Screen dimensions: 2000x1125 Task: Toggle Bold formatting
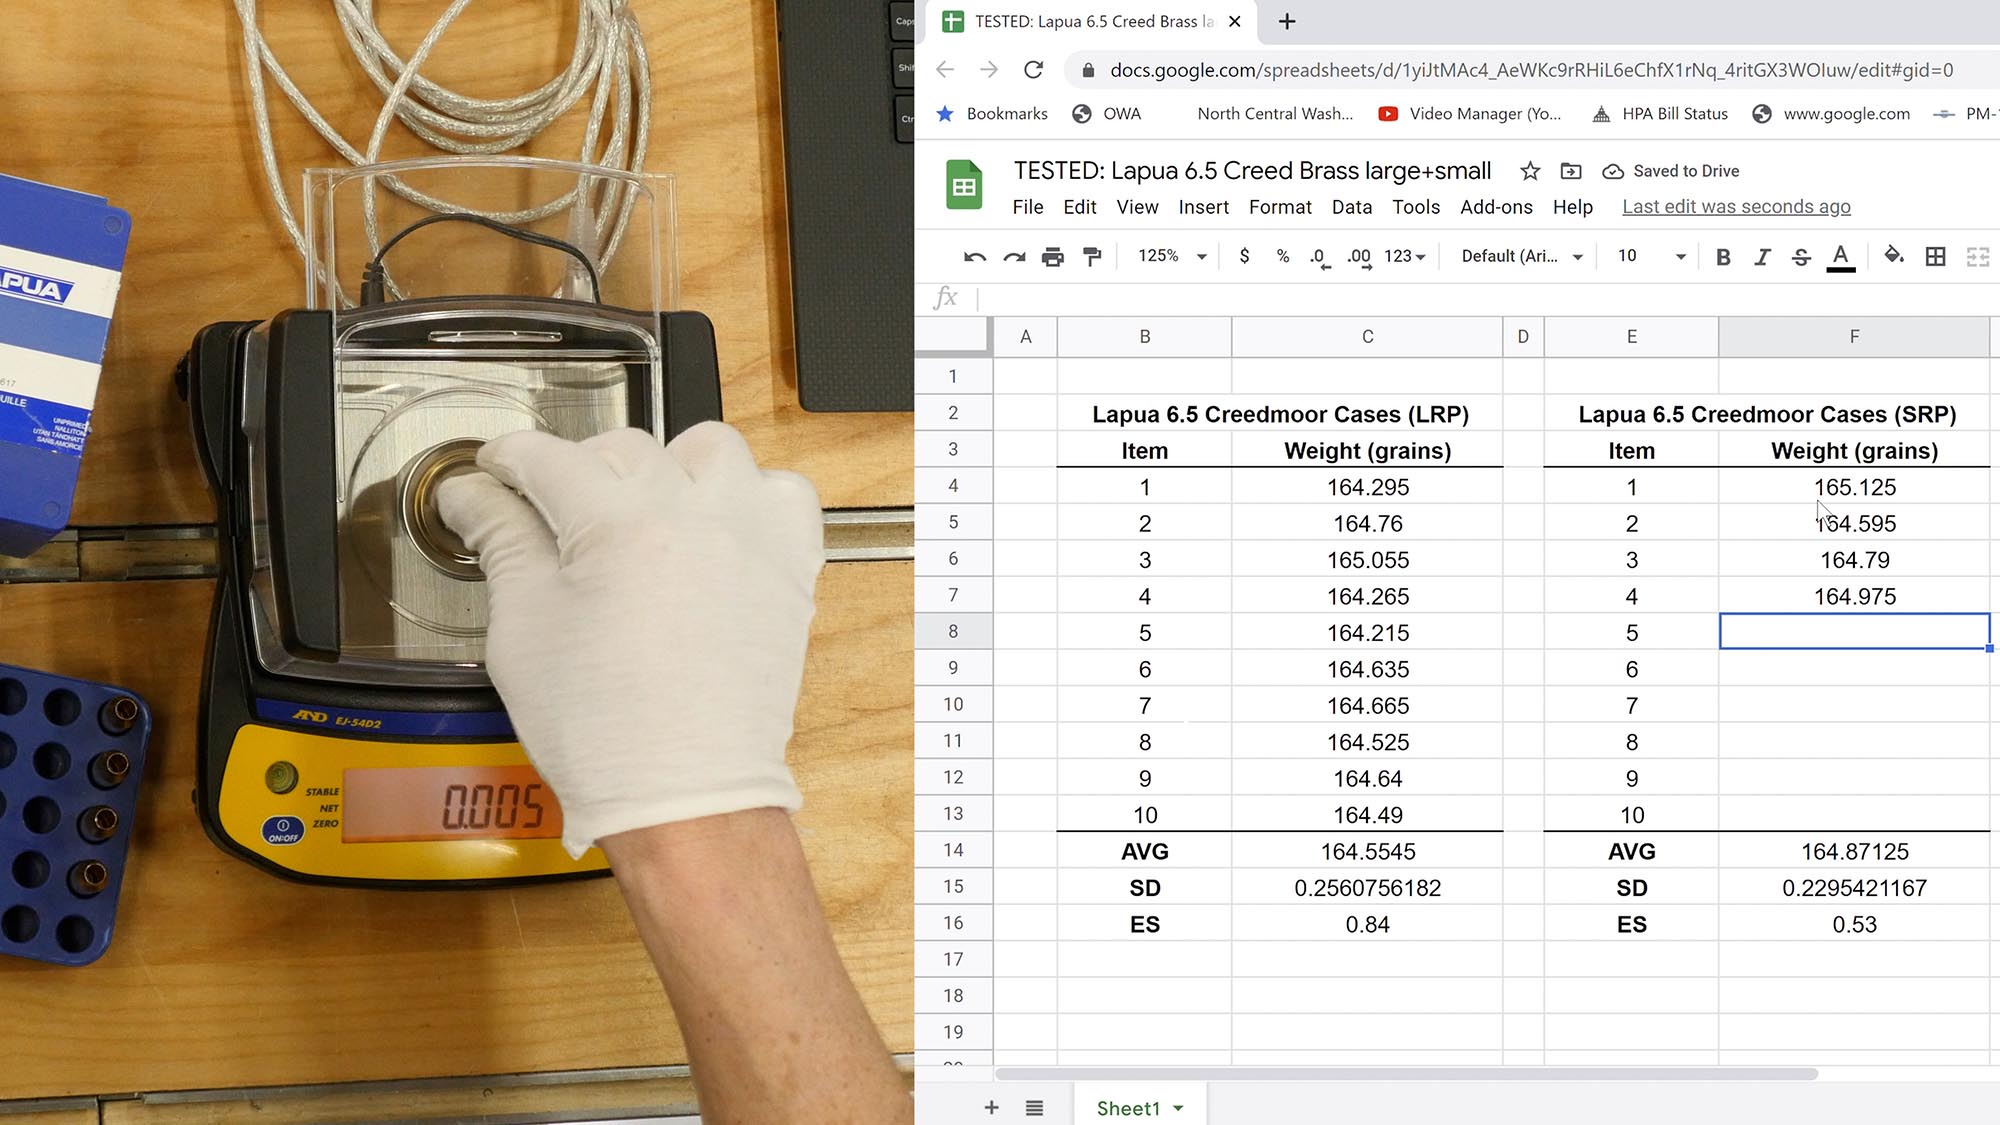point(1722,257)
